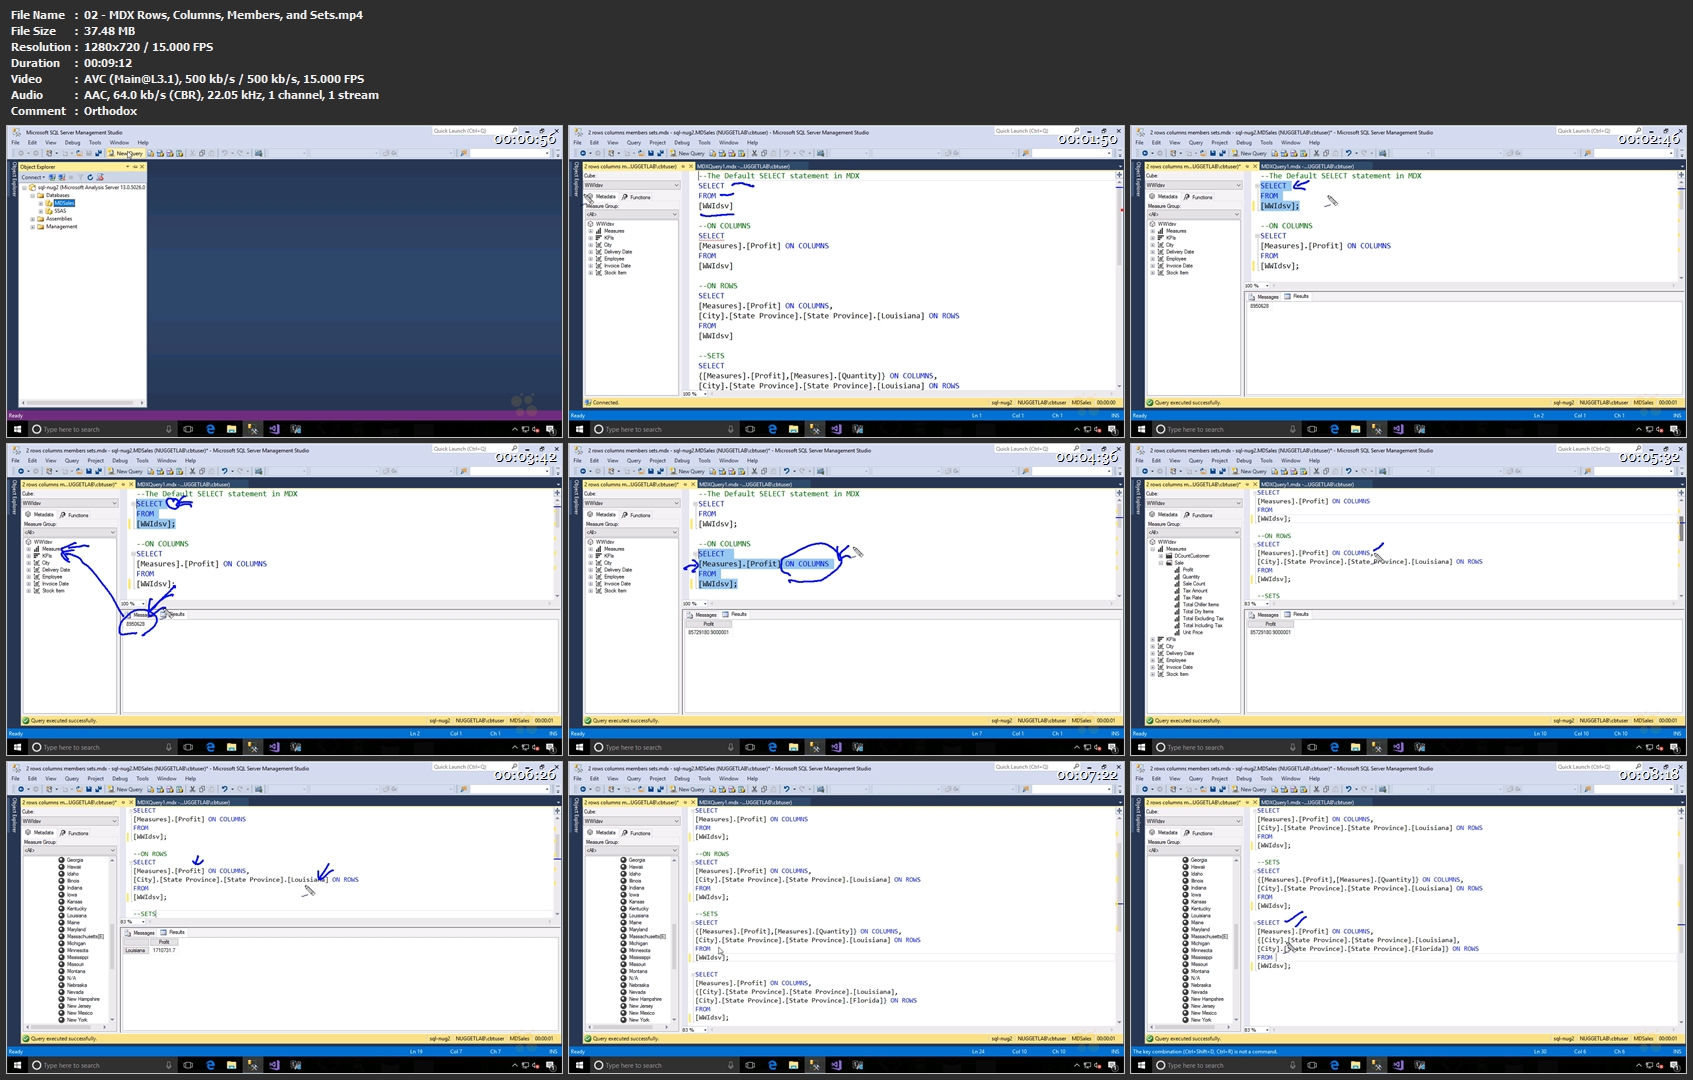
Task: Switch to Functions tab in 00:01:50 frame
Action: click(636, 197)
